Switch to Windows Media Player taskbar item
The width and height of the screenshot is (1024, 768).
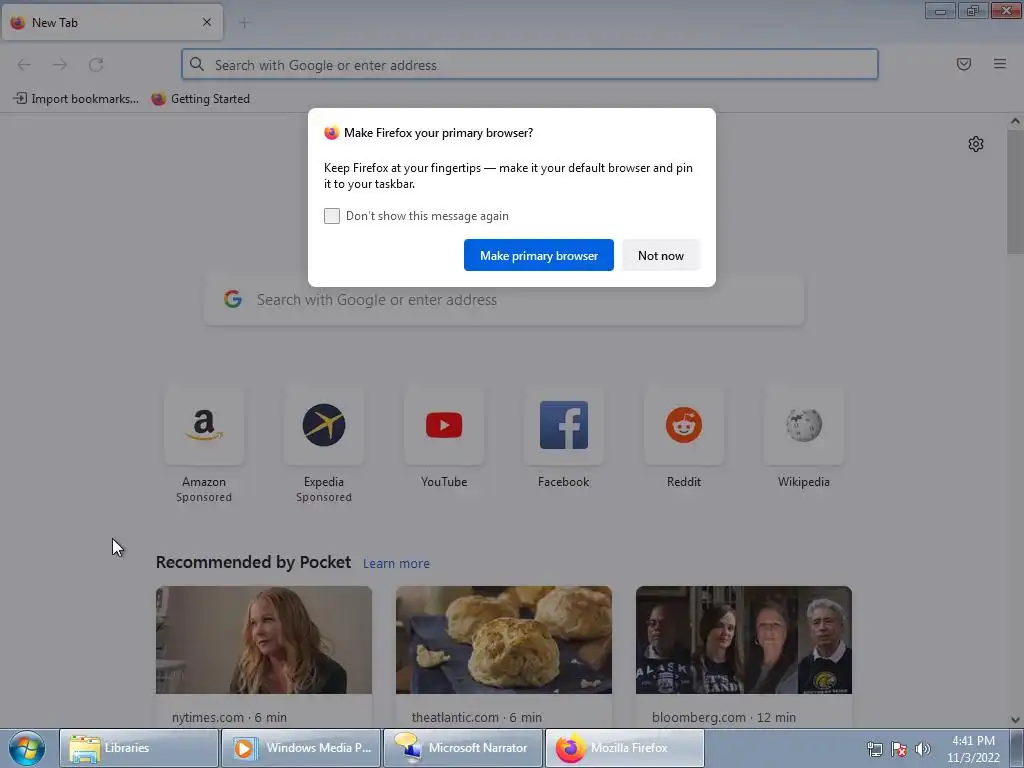[x=300, y=748]
